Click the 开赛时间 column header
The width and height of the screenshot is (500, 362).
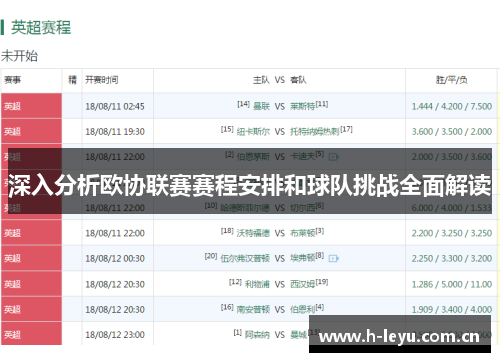click(102, 80)
